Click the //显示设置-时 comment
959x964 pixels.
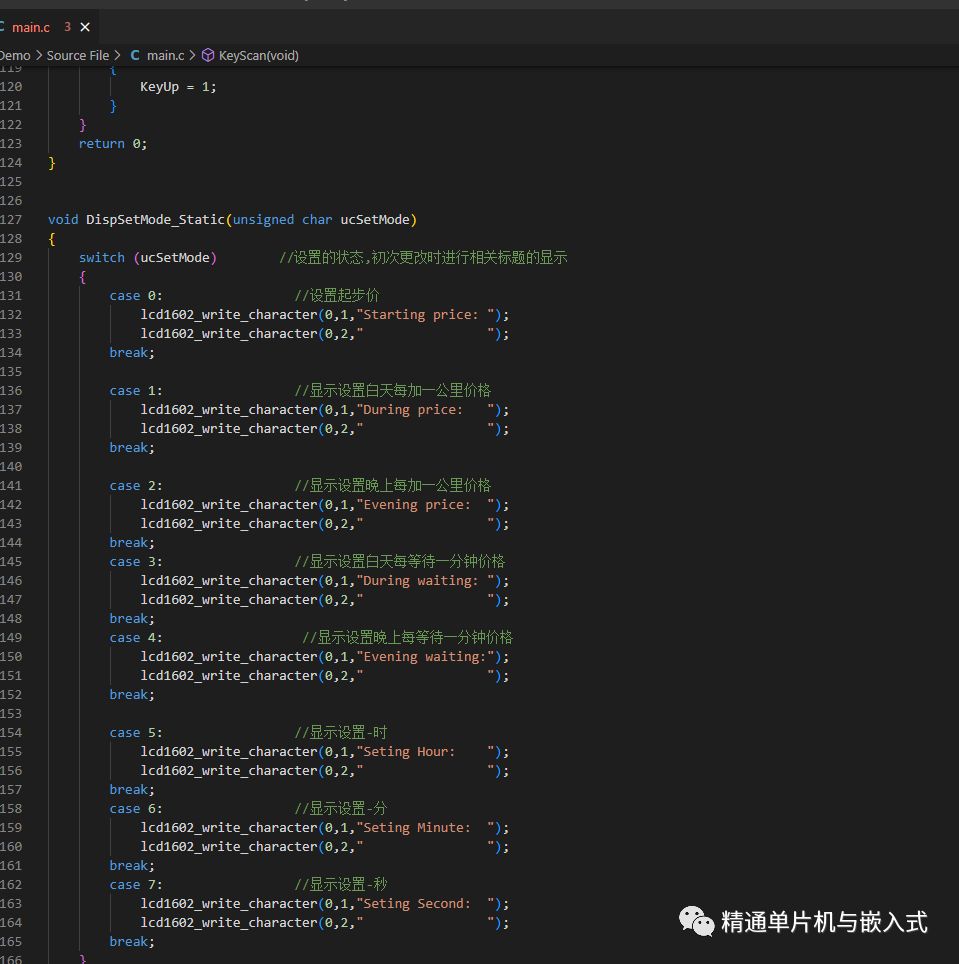pos(341,733)
